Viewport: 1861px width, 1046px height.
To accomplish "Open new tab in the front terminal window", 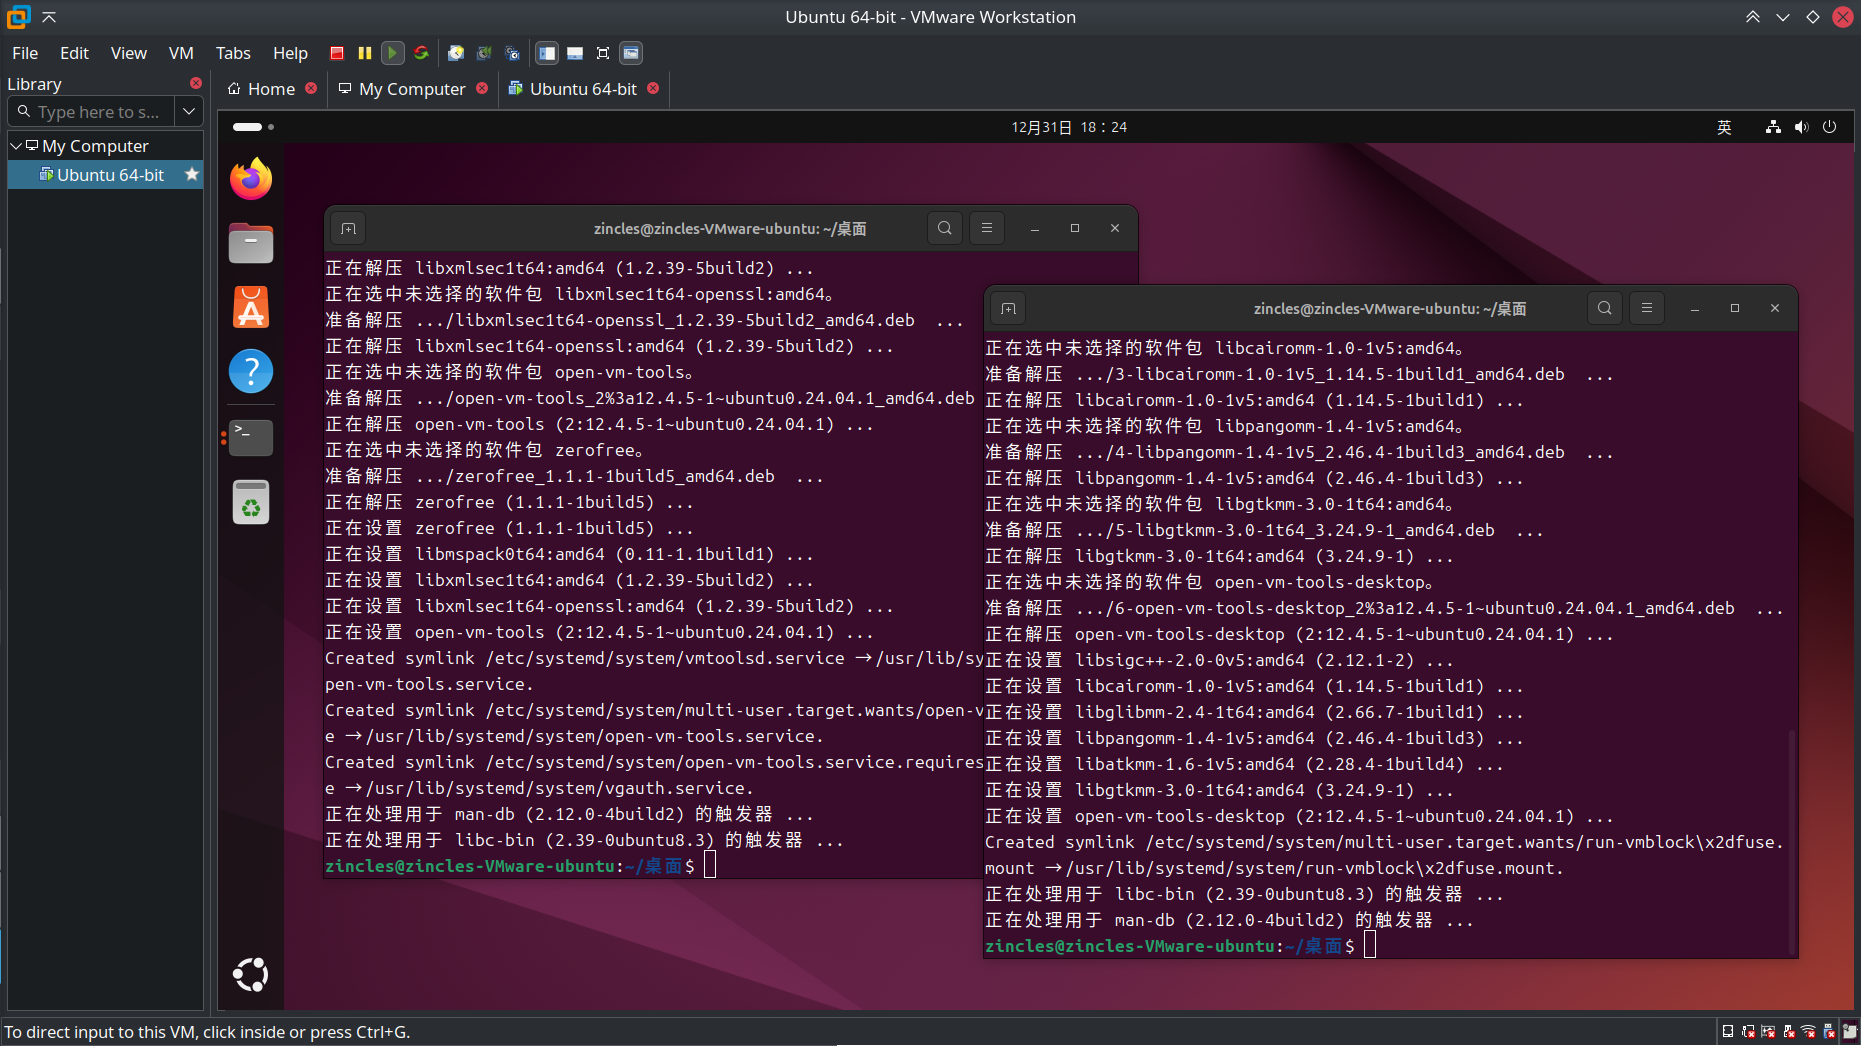I will tap(1008, 308).
